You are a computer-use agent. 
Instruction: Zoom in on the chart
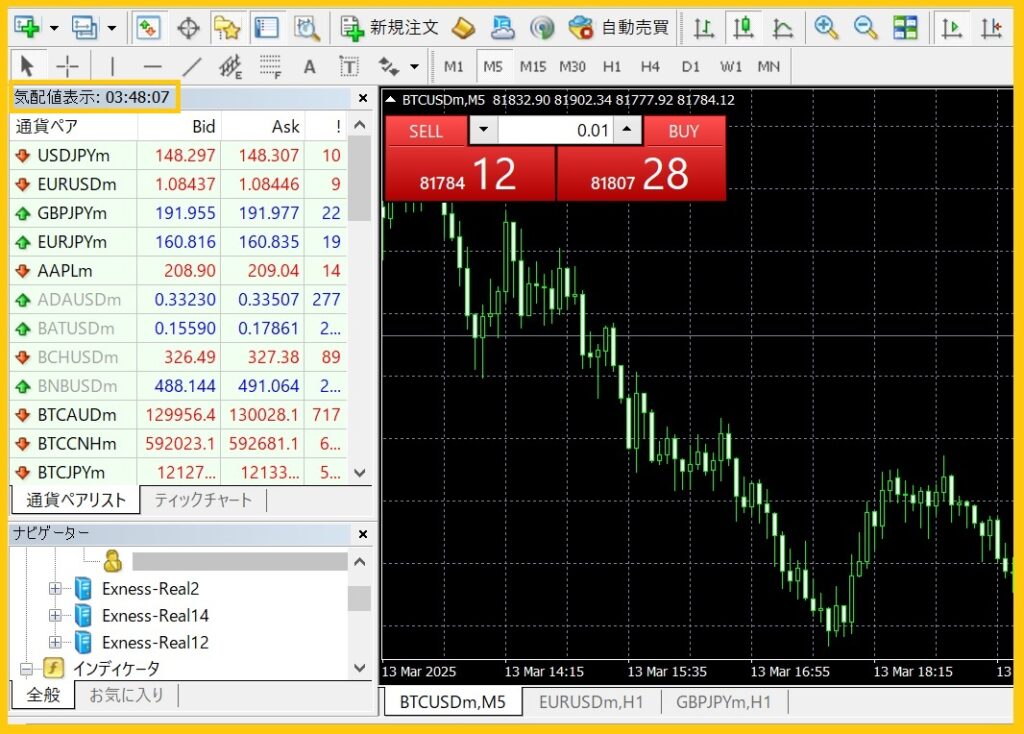[x=826, y=27]
